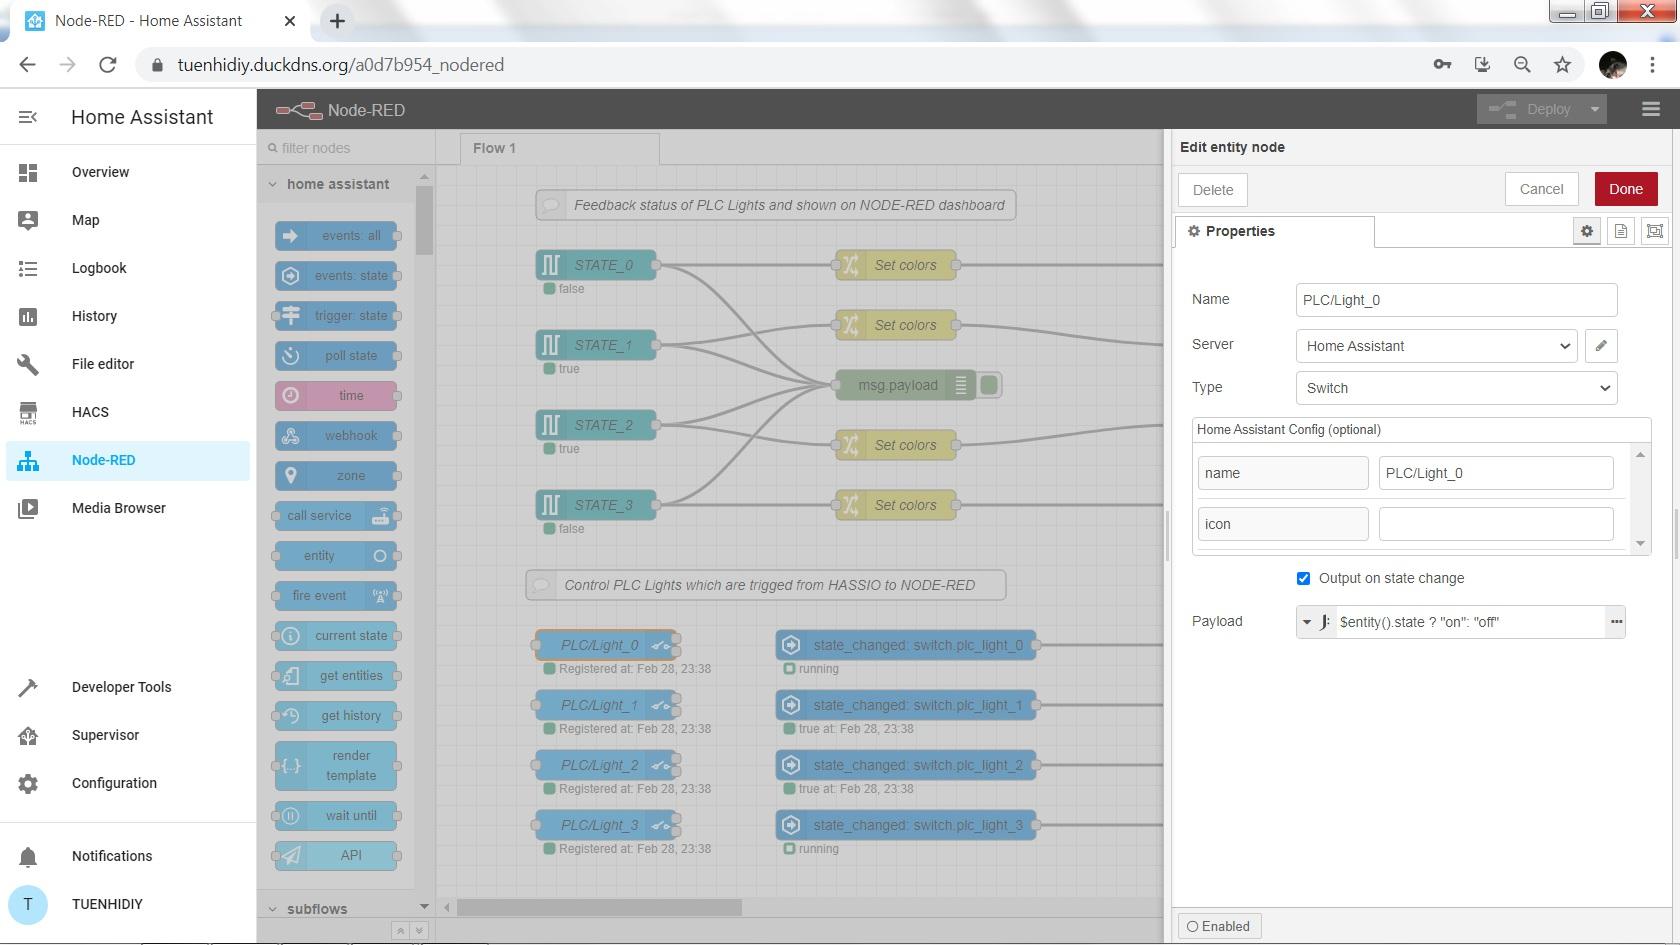Select the Node-RED sidebar menu item
Screen dimensions: 1680x945
[x=128, y=460]
